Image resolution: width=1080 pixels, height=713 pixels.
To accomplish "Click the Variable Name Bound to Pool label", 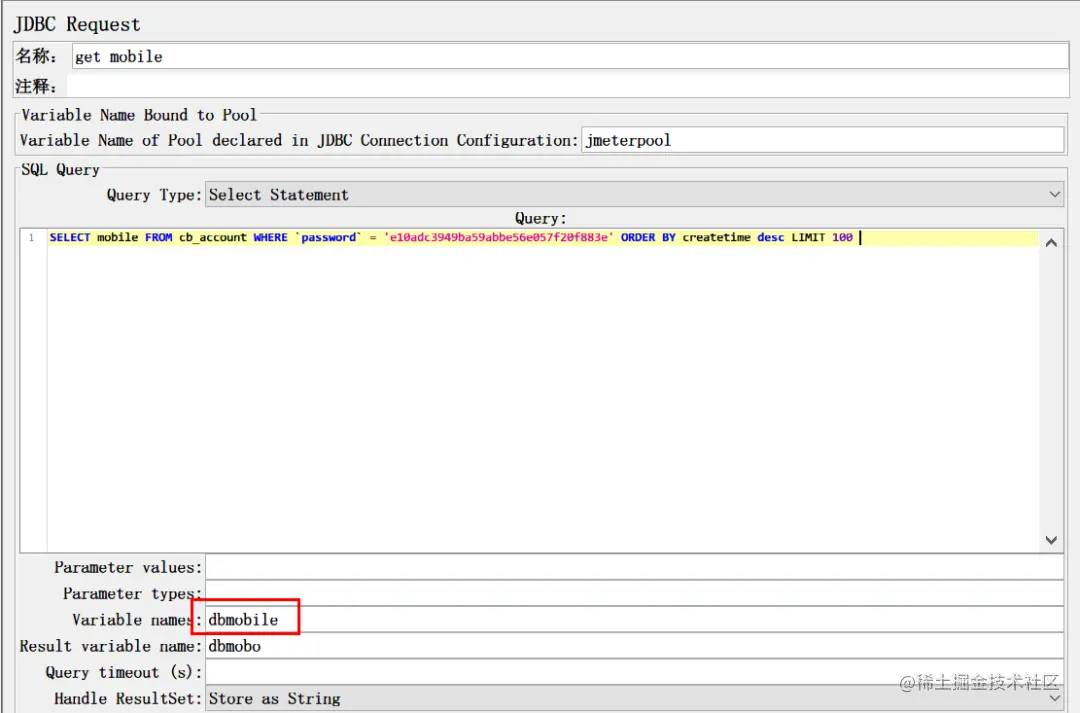I will pyautogui.click(x=139, y=115).
